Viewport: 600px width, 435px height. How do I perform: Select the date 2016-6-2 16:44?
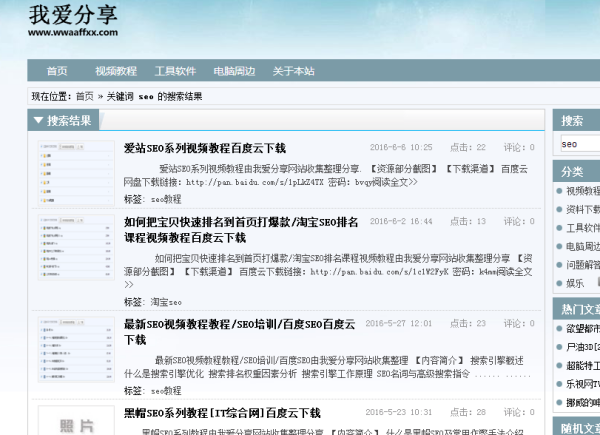tap(401, 221)
